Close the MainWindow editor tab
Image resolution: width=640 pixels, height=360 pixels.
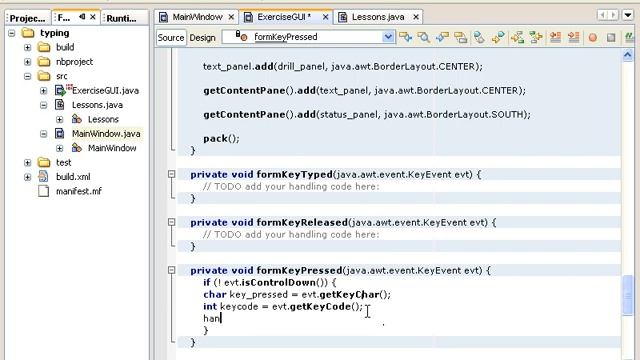(231, 17)
